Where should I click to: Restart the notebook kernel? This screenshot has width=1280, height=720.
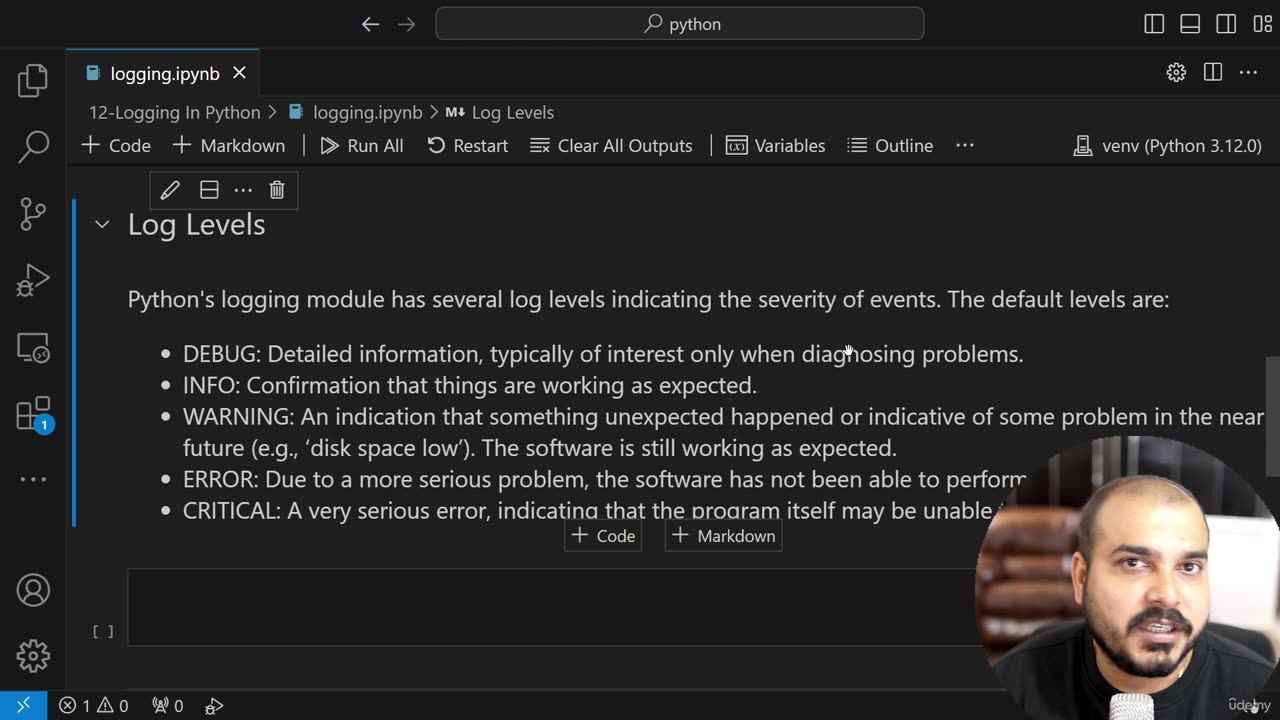tap(467, 145)
